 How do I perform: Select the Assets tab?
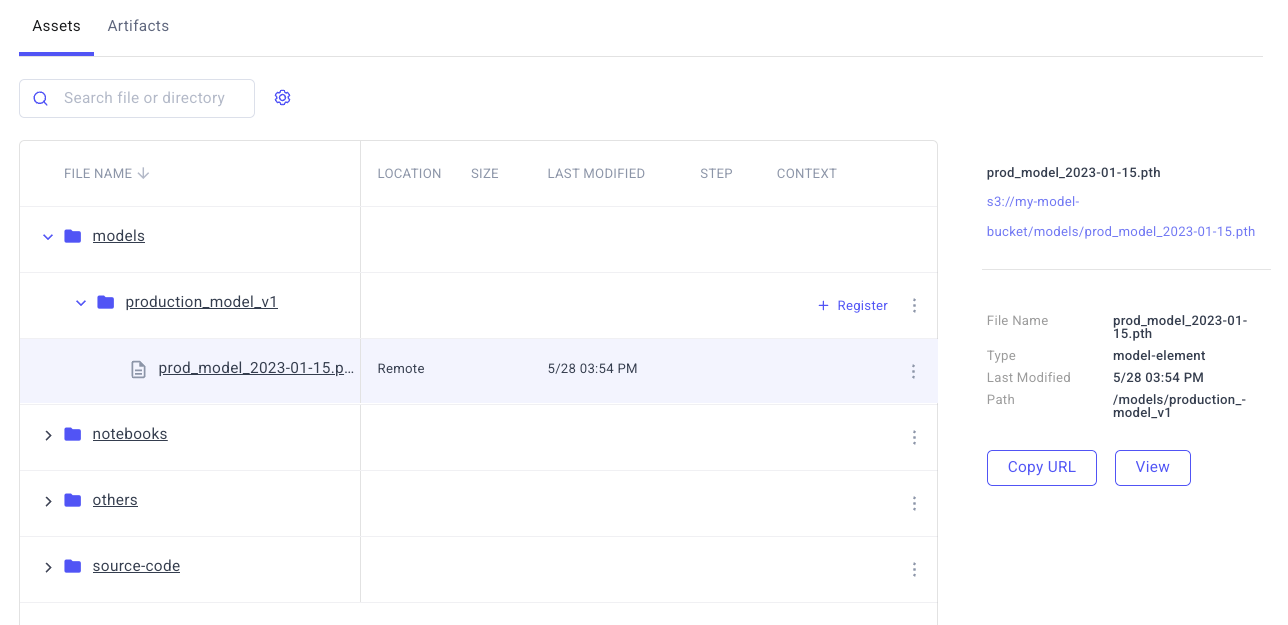56,25
